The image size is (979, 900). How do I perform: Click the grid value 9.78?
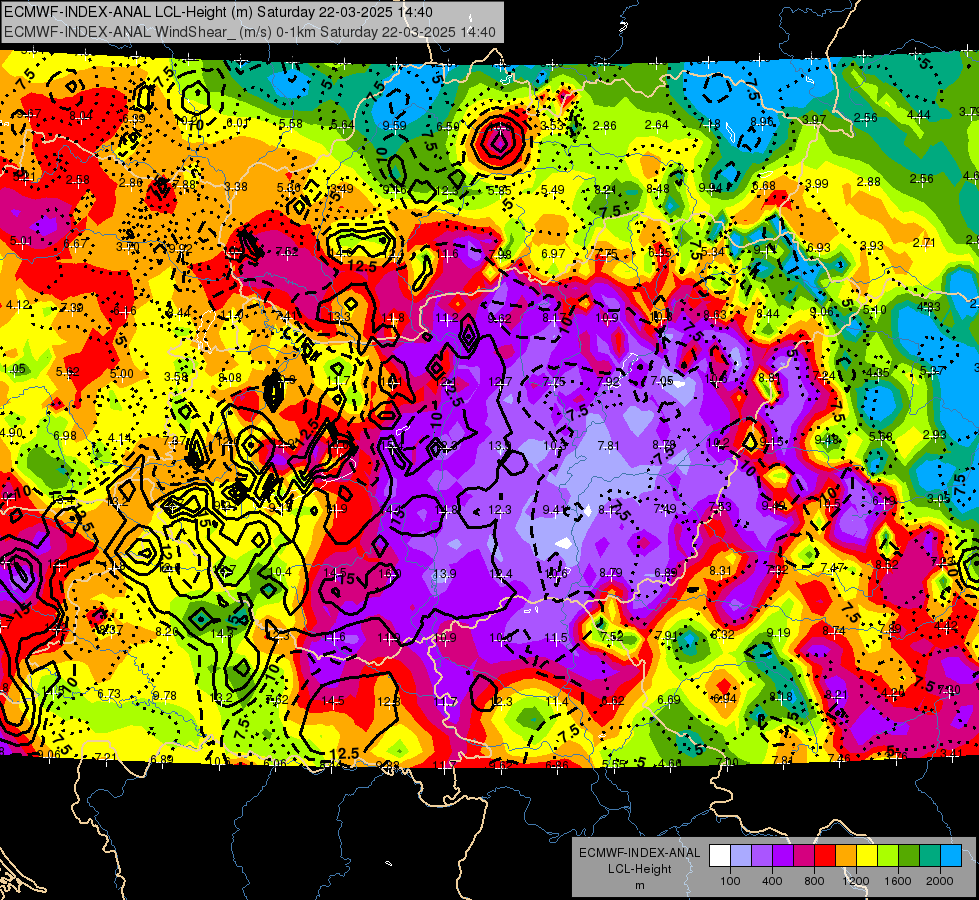click(x=165, y=695)
